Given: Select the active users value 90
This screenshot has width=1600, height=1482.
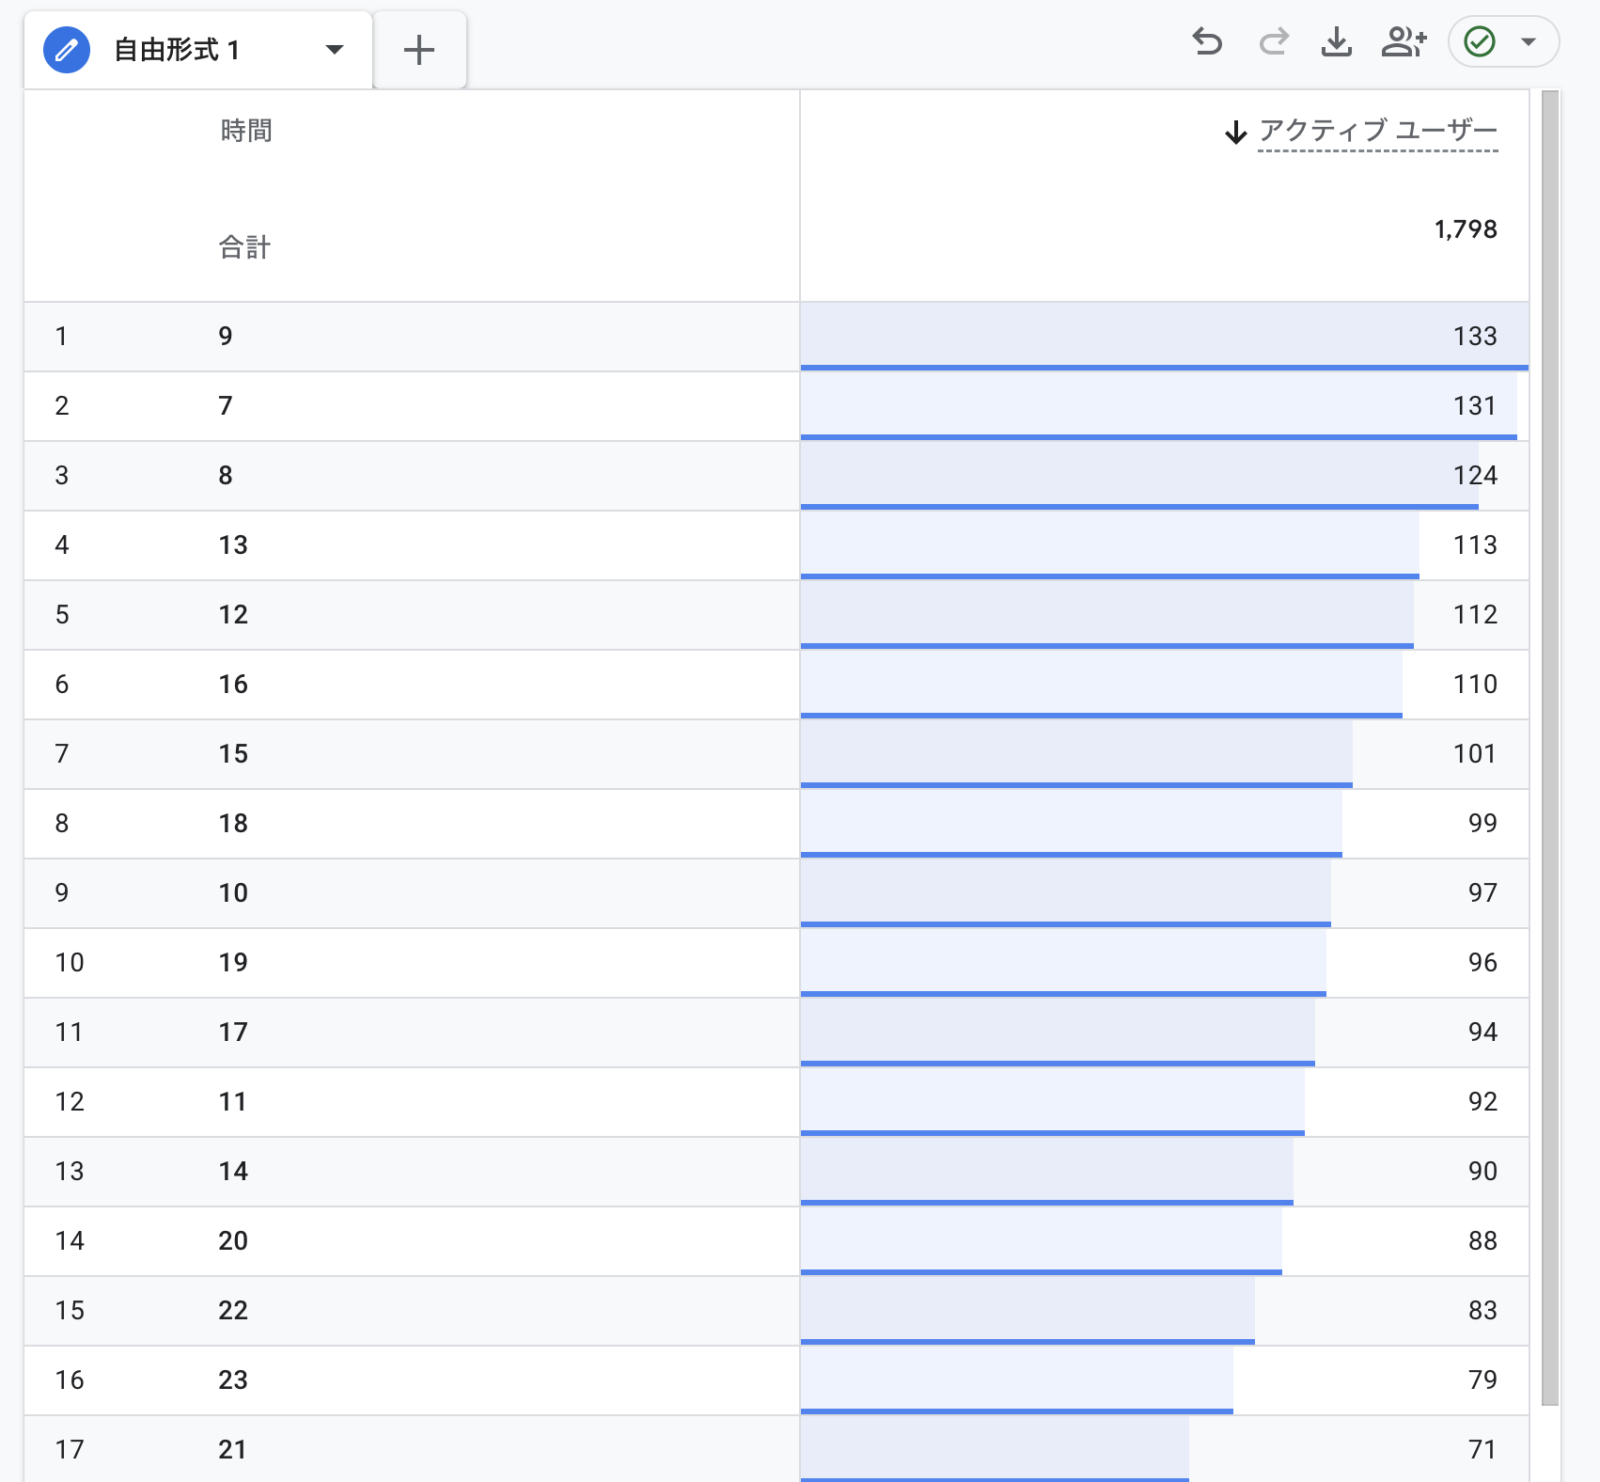Looking at the screenshot, I should pyautogui.click(x=1483, y=1171).
